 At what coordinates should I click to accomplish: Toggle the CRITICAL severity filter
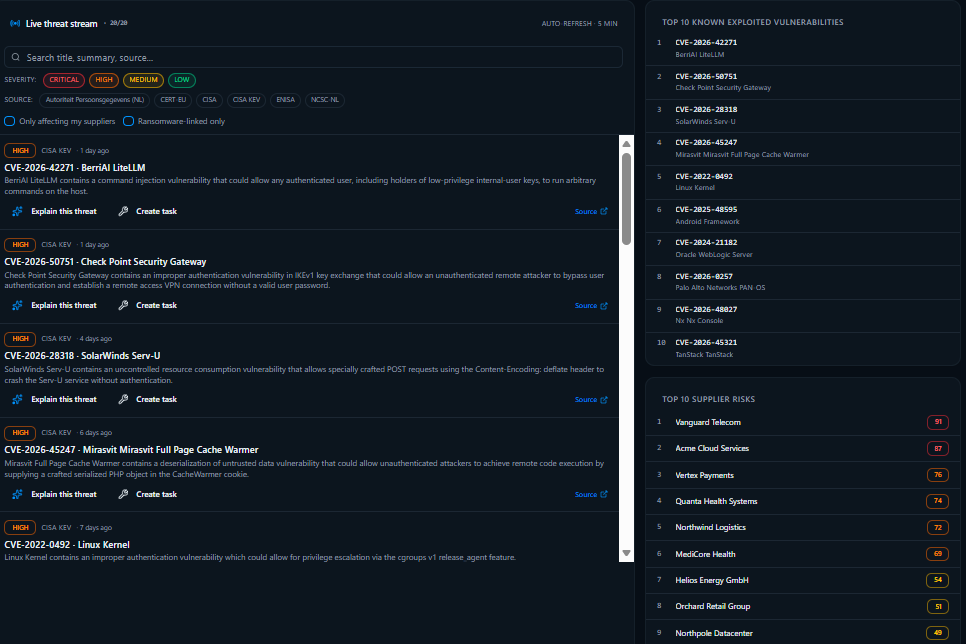pos(64,80)
